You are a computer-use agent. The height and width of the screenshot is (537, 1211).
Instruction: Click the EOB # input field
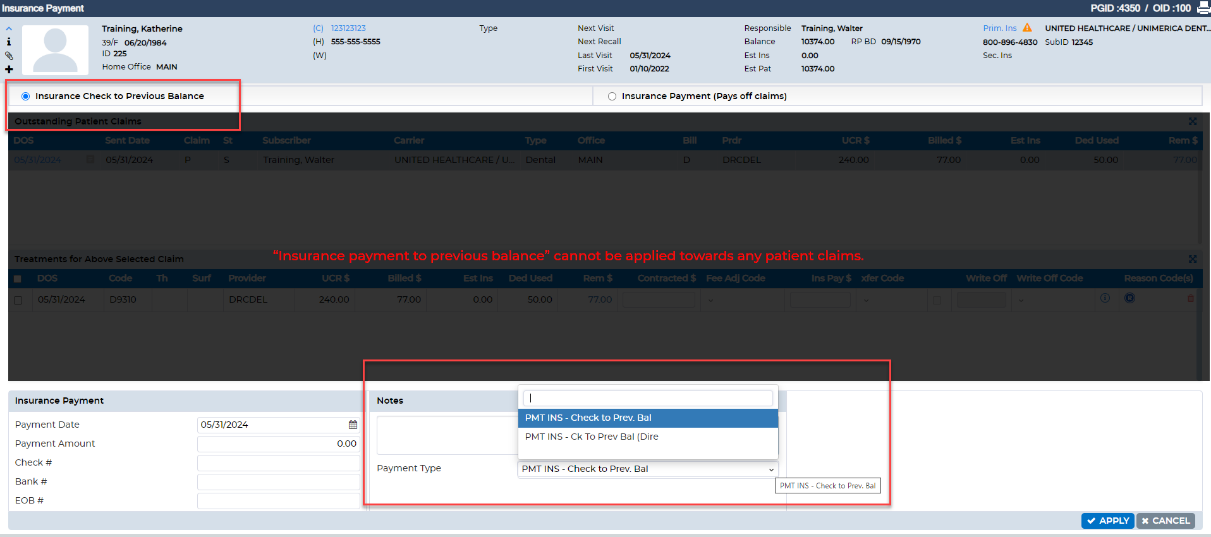278,501
